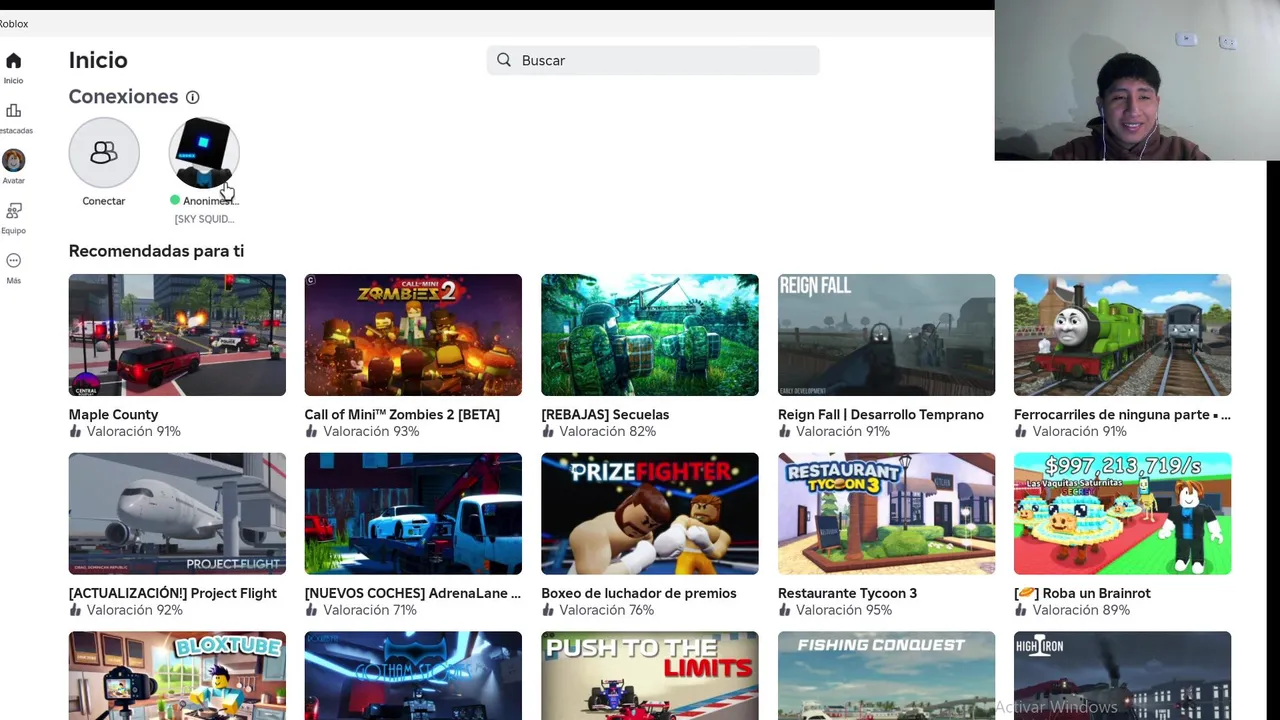Viewport: 1280px width, 720px height.
Task: Click the Conexiones heading
Action: pyautogui.click(x=123, y=97)
